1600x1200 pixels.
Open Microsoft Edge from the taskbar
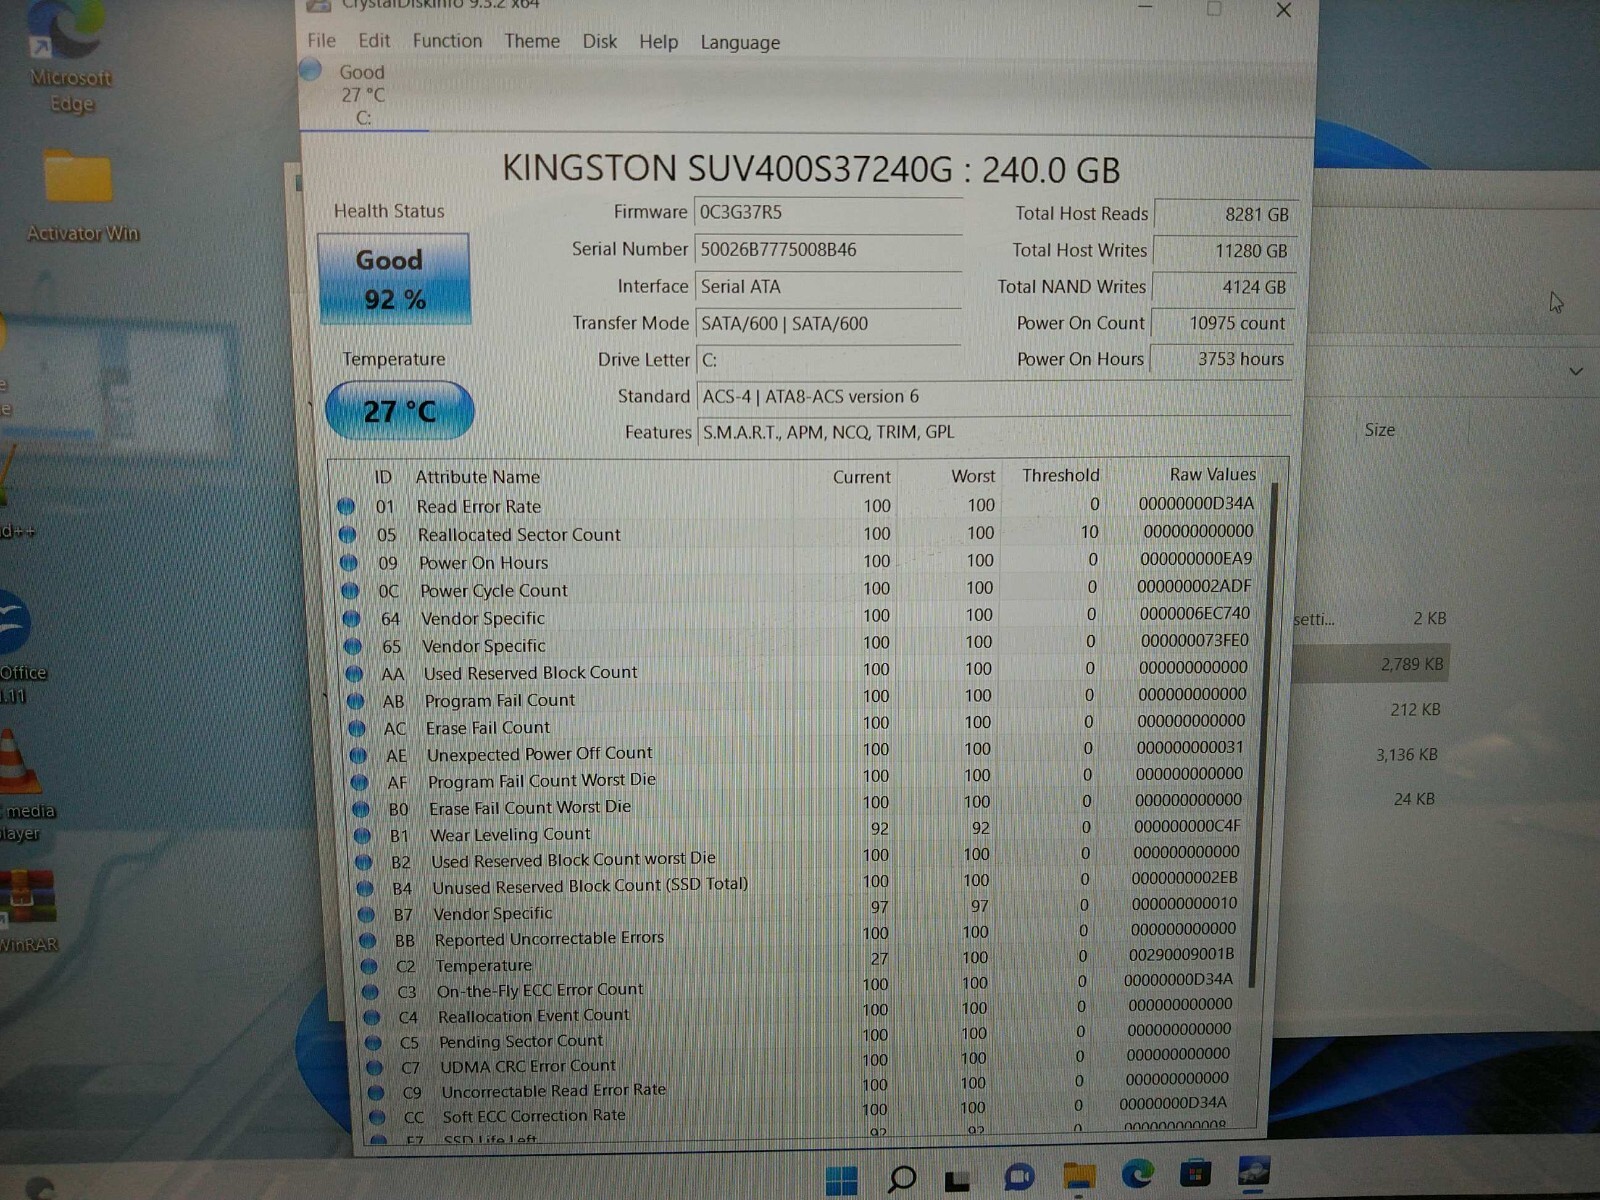(x=1137, y=1174)
